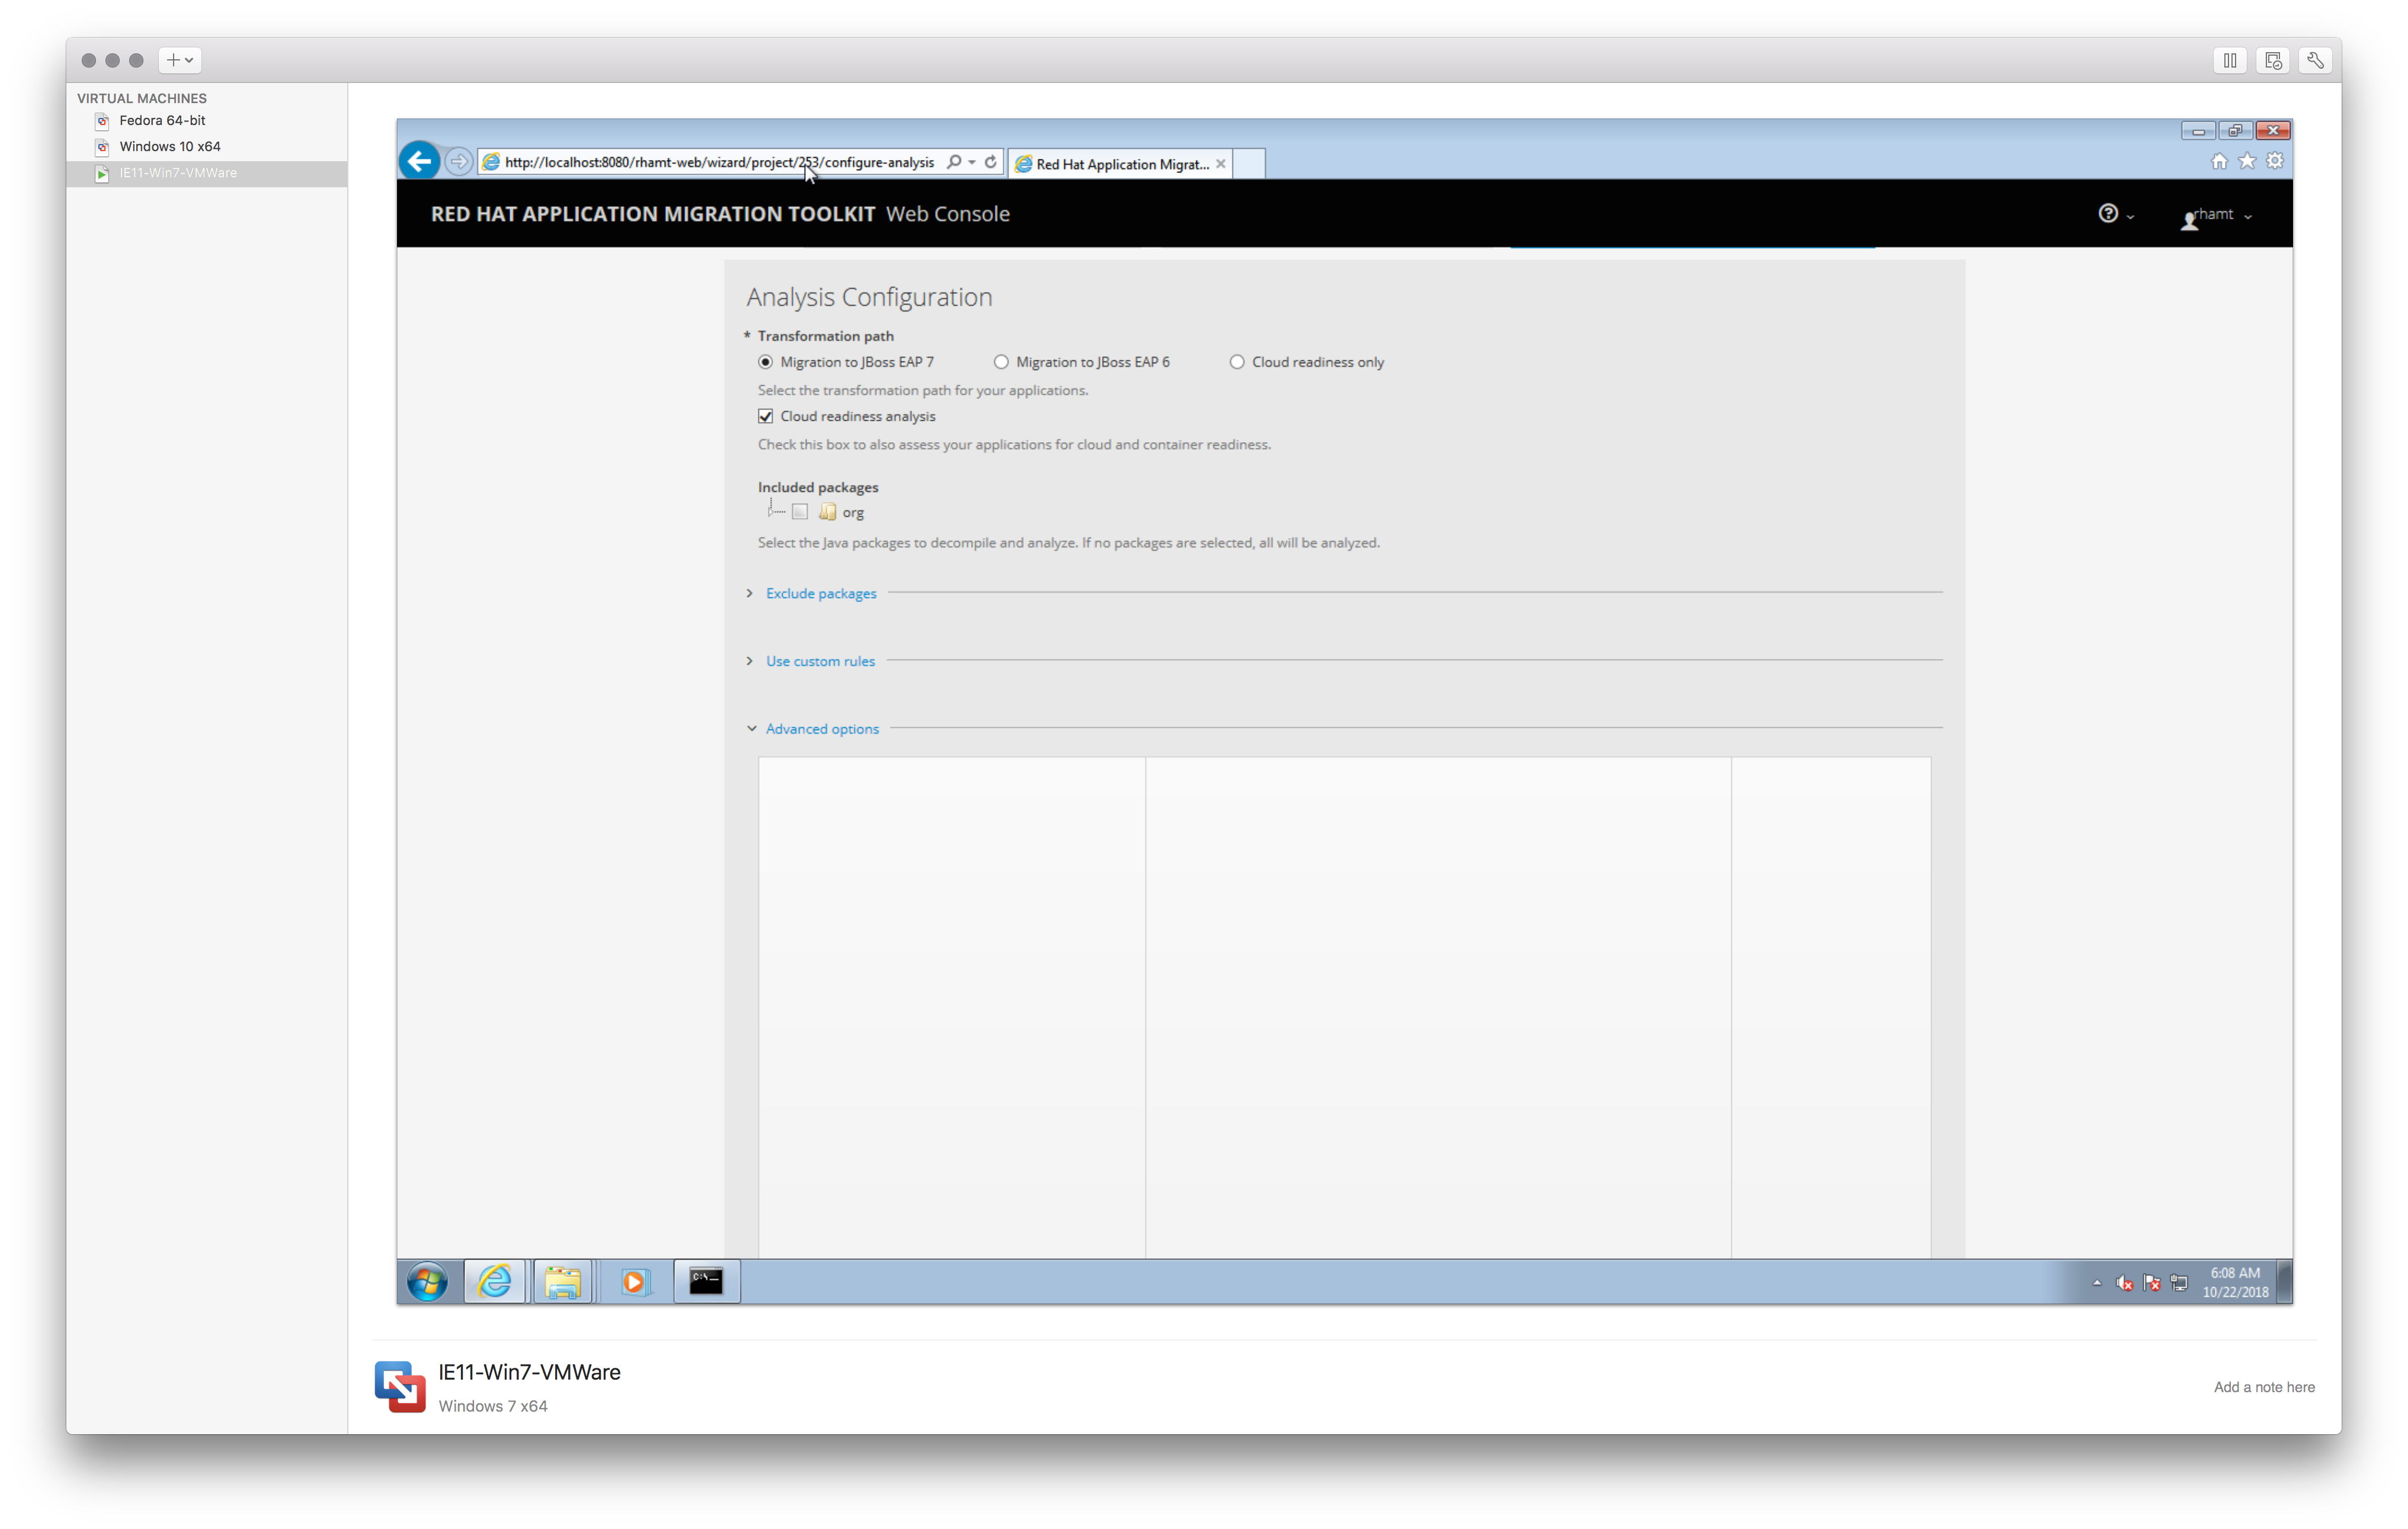Open Command Prompt from the taskbar

[x=706, y=1281]
